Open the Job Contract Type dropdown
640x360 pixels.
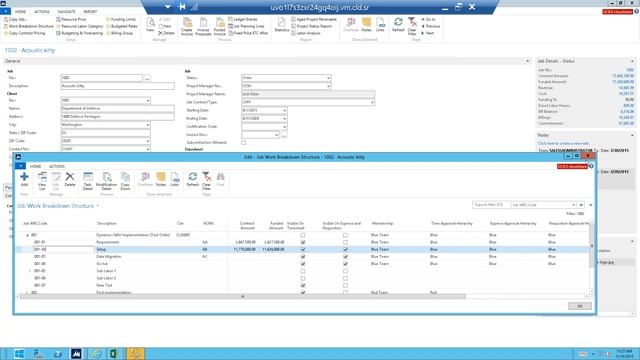coord(372,102)
